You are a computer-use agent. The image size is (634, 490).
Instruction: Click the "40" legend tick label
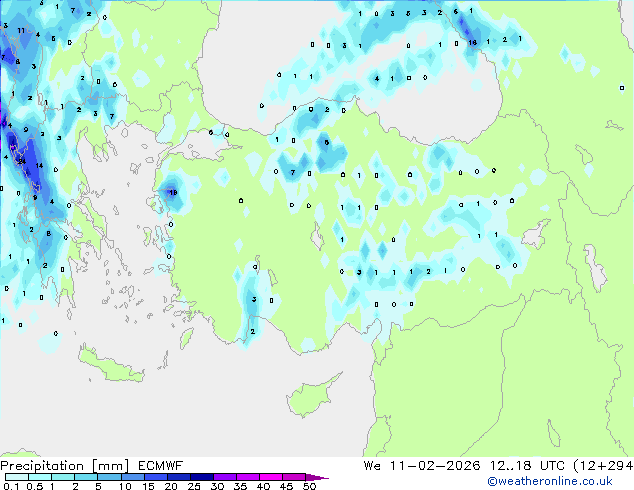click(263, 486)
